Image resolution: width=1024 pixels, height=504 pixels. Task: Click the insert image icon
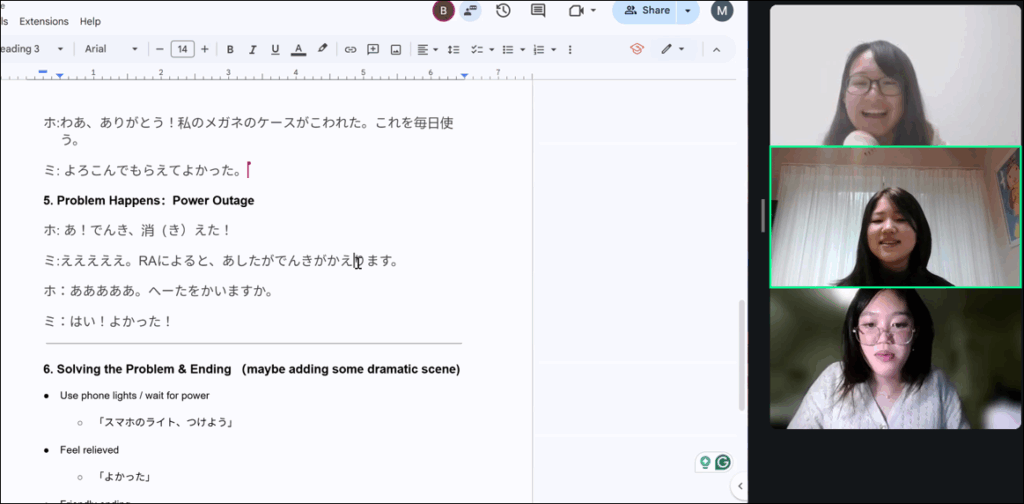pos(396,49)
